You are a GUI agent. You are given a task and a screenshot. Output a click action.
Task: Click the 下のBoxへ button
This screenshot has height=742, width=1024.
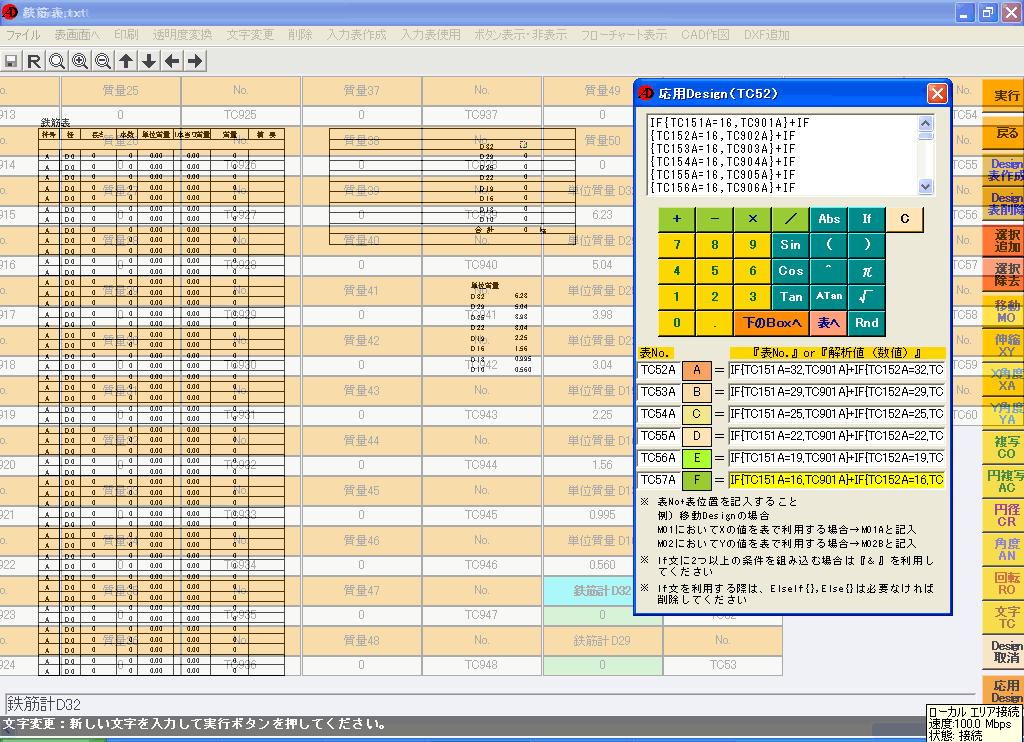tap(771, 322)
